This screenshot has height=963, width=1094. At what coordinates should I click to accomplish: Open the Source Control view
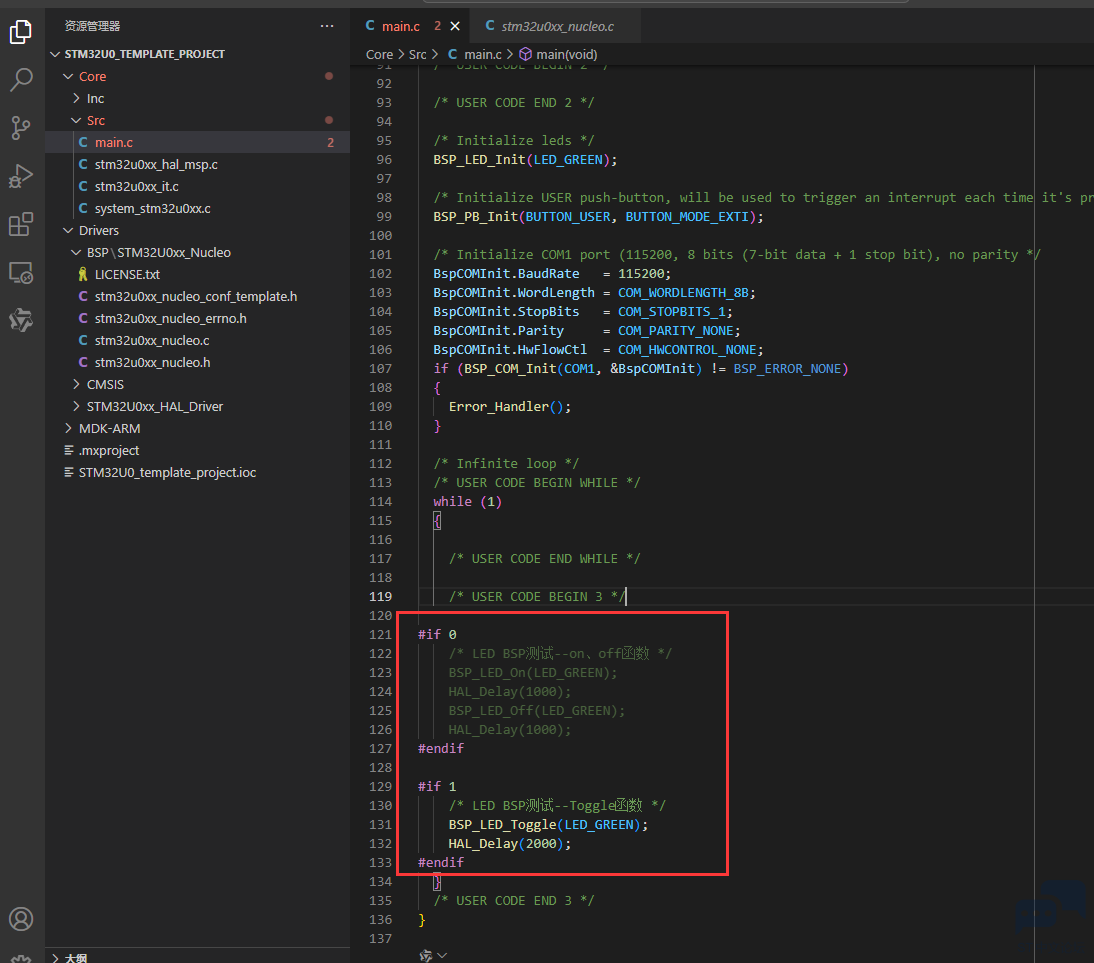pos(21,128)
